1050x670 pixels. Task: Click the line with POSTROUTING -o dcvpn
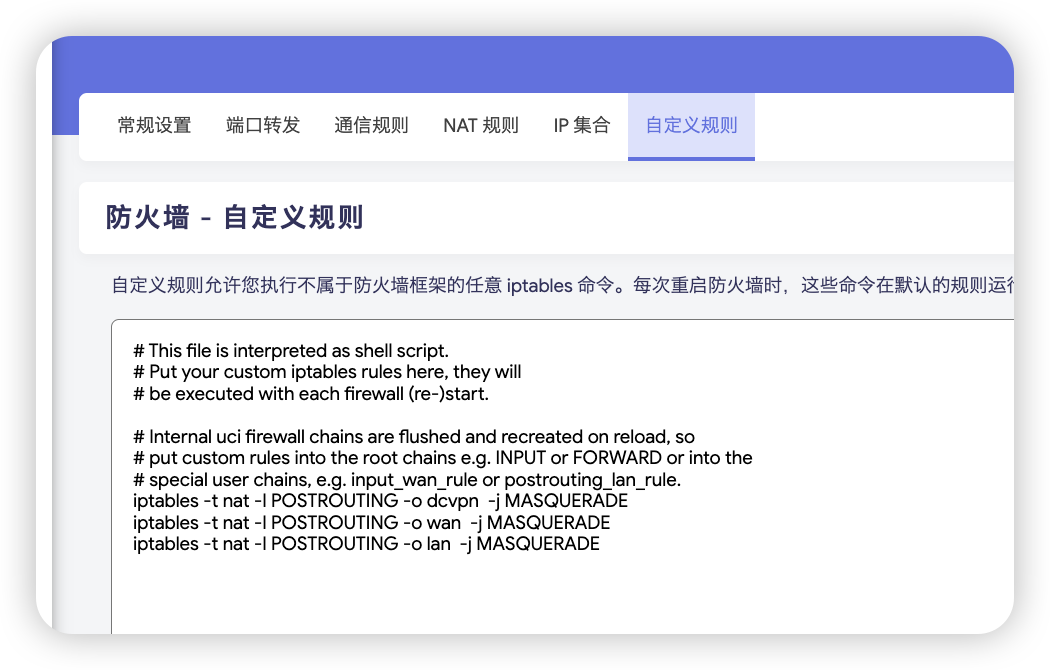tap(380, 501)
